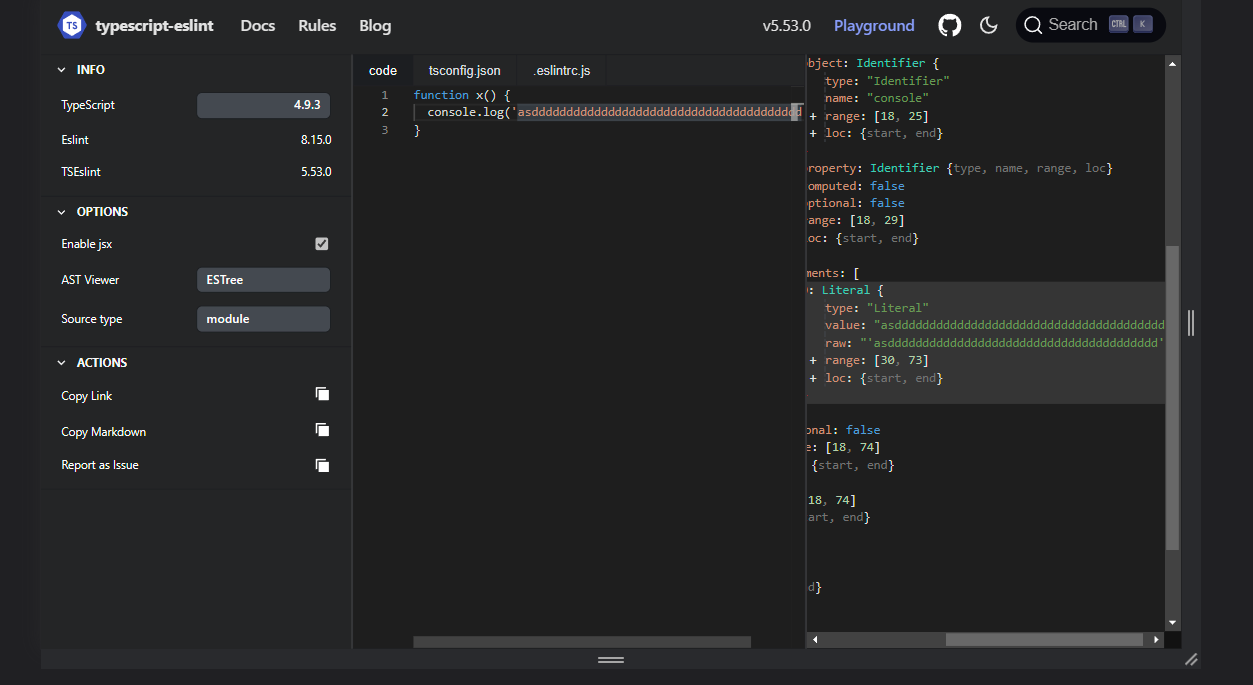Click line number 2 in editor
The height and width of the screenshot is (685, 1253).
pos(384,112)
